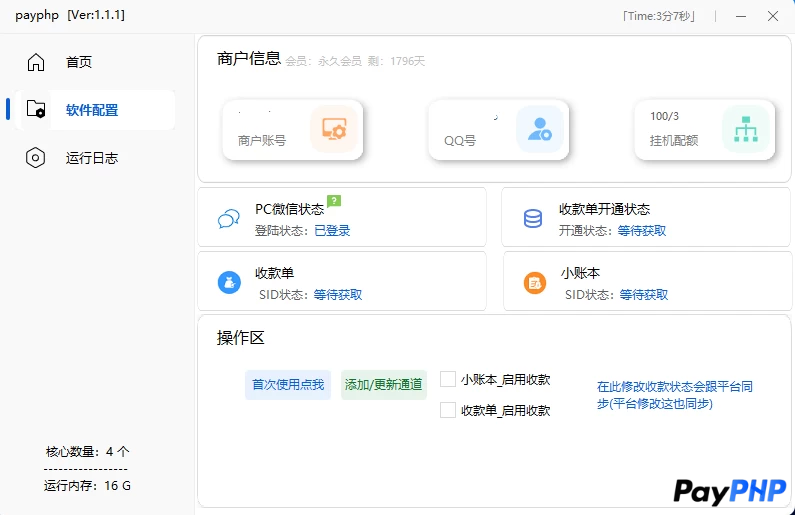795x515 pixels.
Task: Click the blue money bag 收款单 icon
Action: [229, 282]
